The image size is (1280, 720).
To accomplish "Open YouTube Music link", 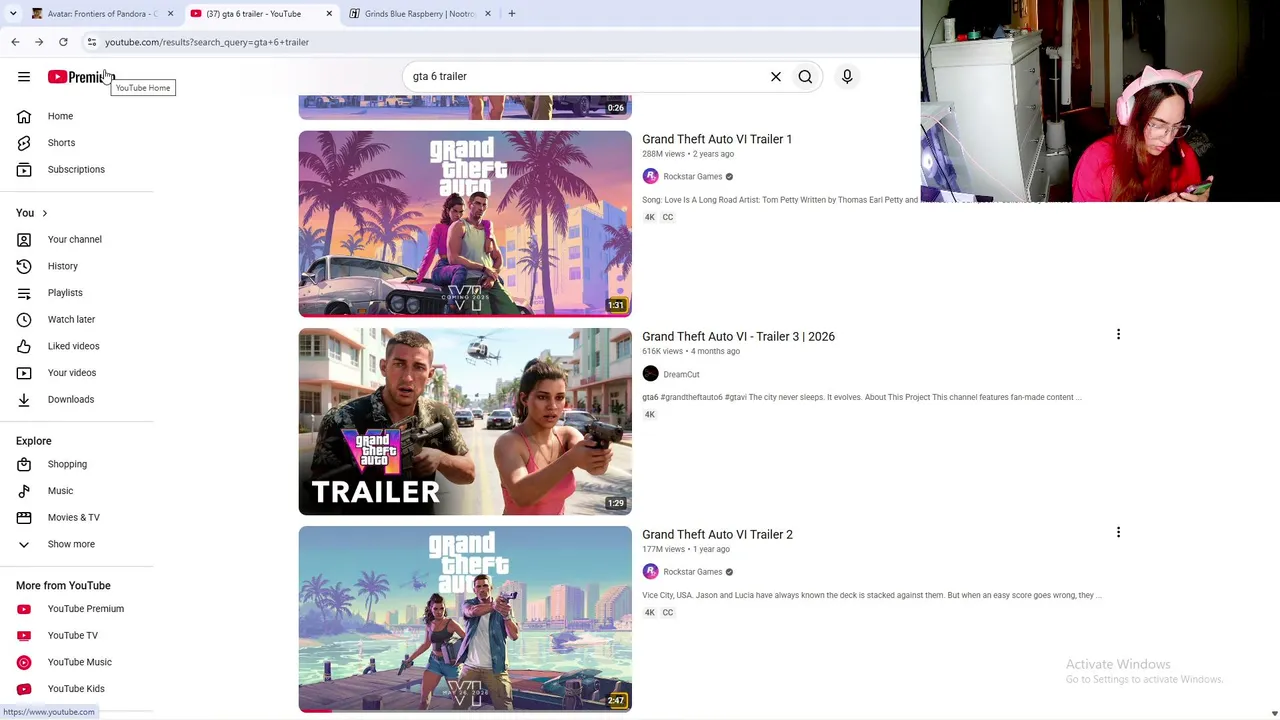I will [80, 662].
